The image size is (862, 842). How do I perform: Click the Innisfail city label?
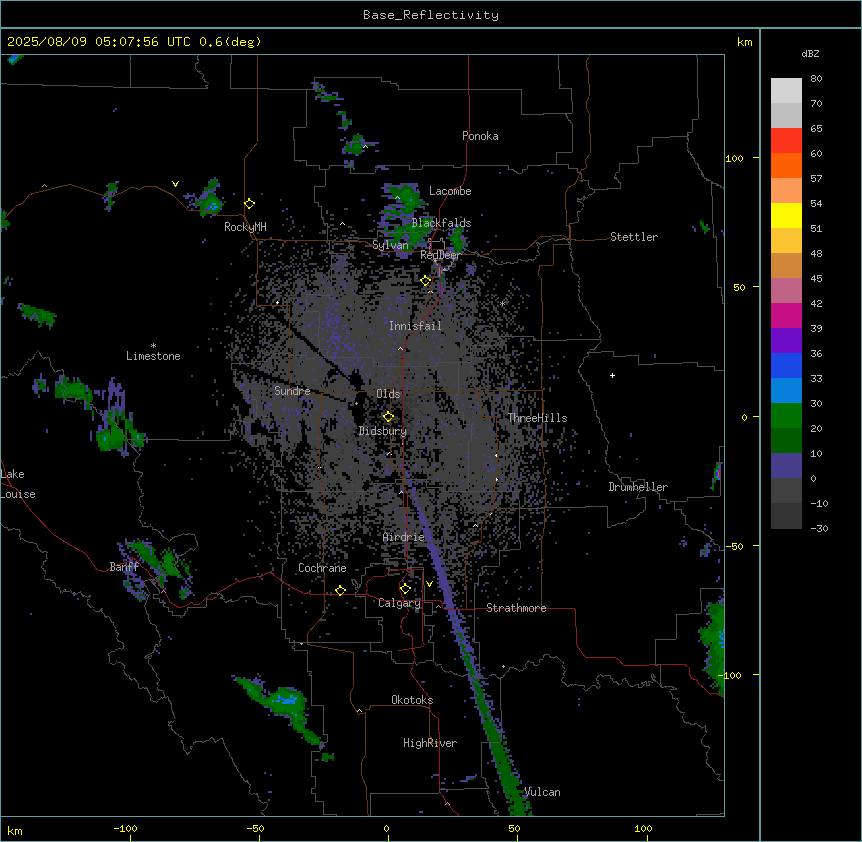[415, 326]
